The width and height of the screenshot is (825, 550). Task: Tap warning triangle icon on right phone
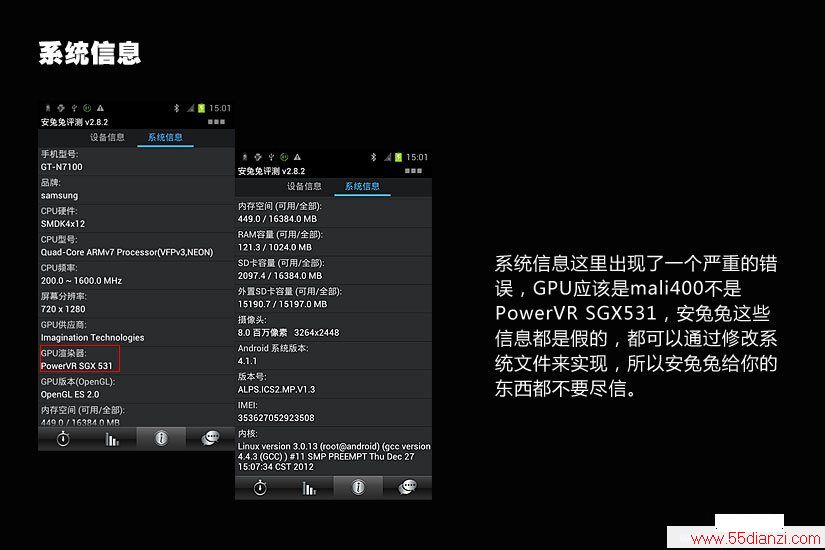tap(297, 157)
